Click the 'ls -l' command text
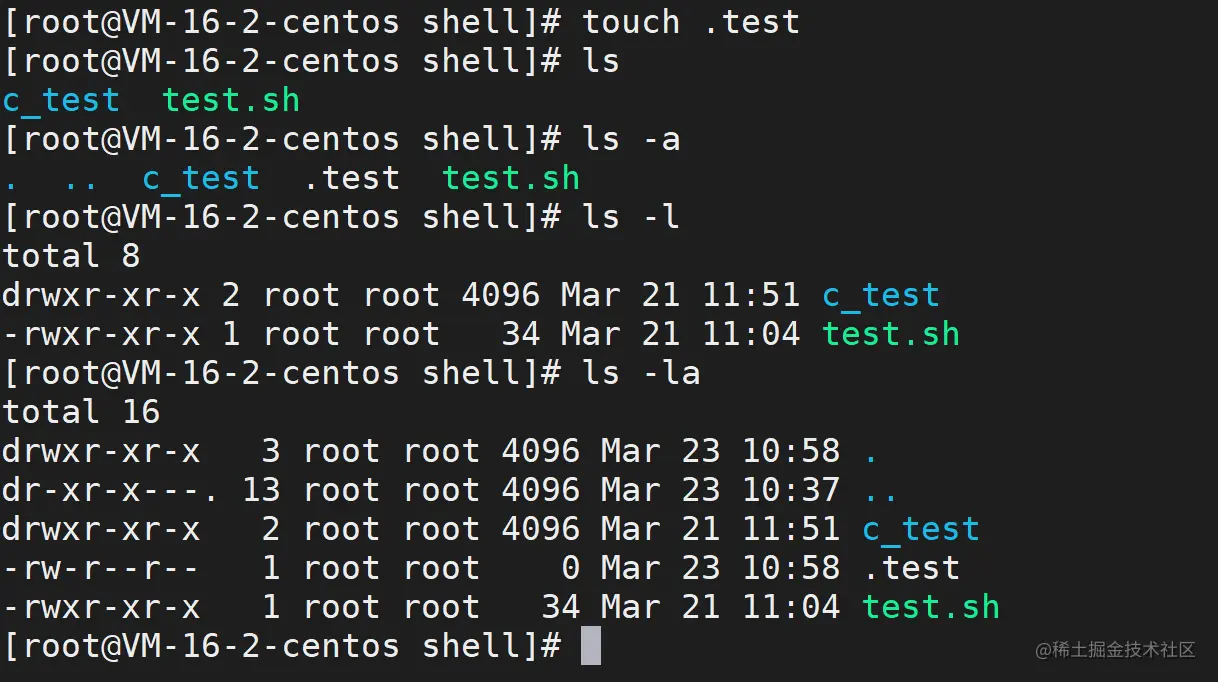The height and width of the screenshot is (682, 1218). click(x=631, y=217)
